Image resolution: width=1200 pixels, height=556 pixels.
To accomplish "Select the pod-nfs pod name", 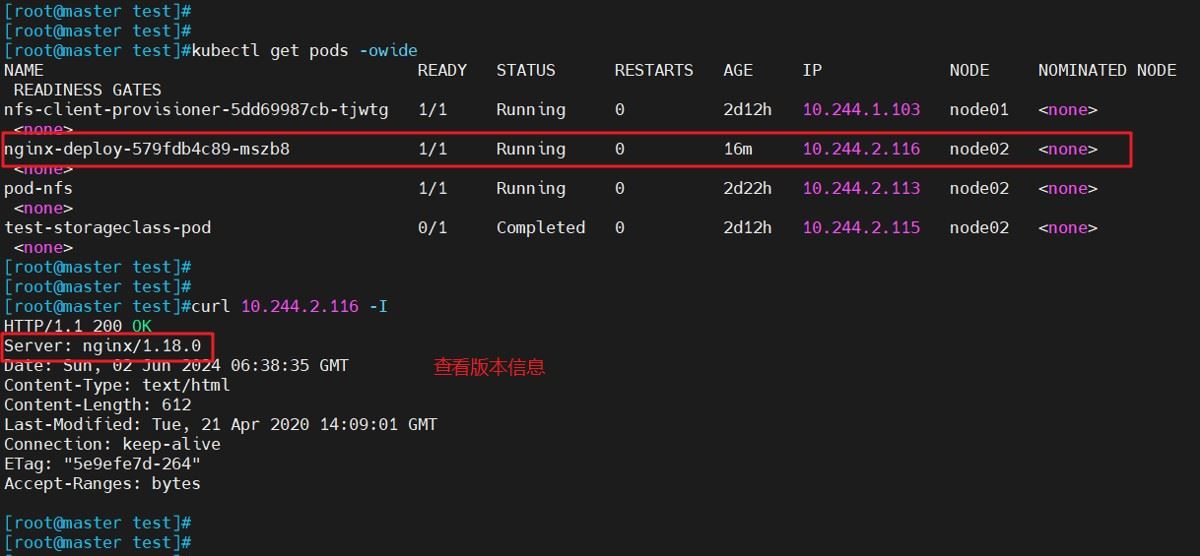I will point(38,188).
